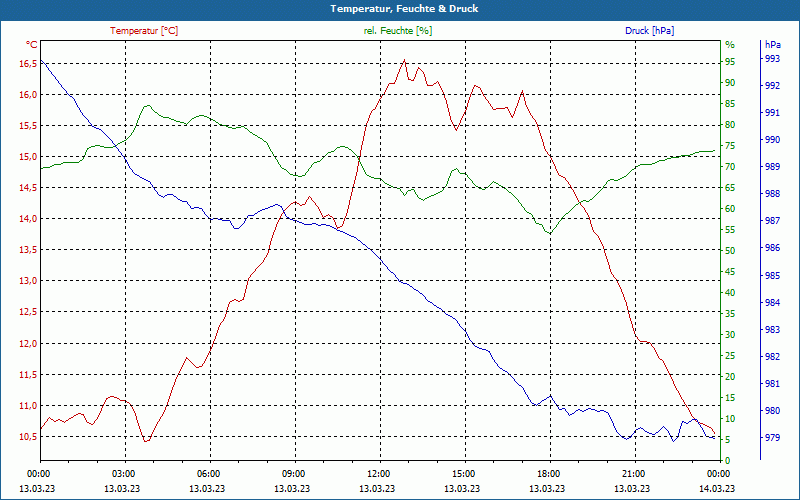
Task: Click the '986' value on pressure axis
Action: pyautogui.click(x=772, y=248)
